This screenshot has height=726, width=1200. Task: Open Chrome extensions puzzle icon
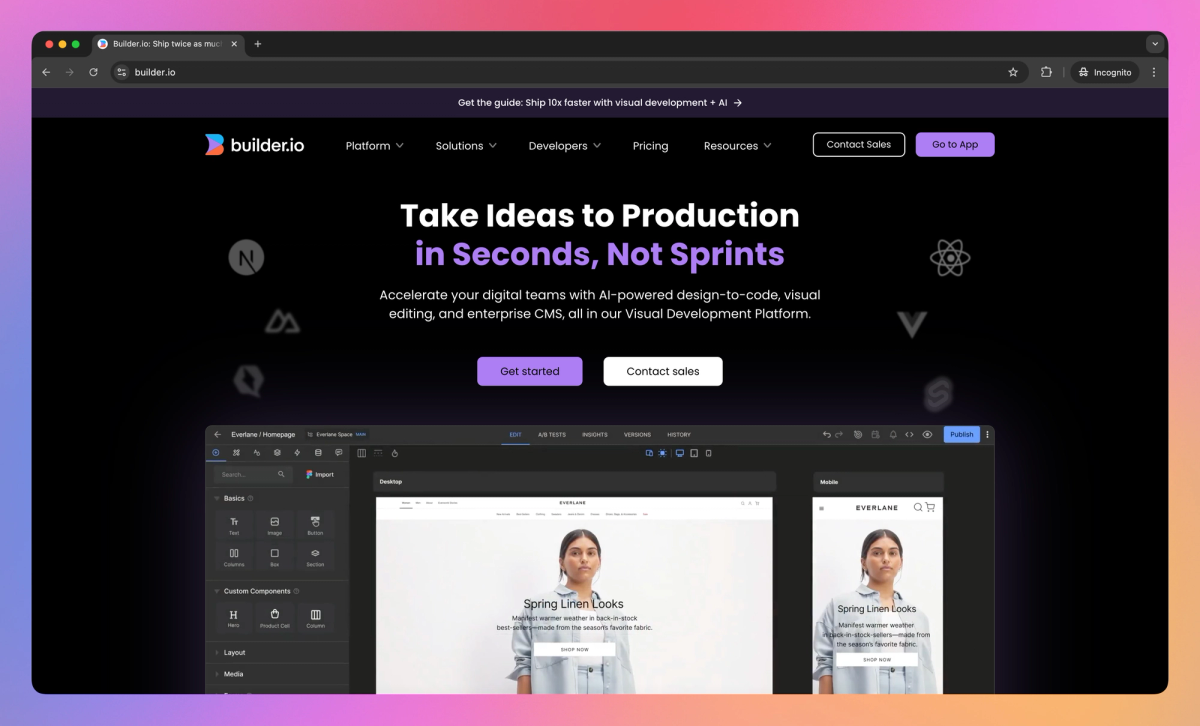coord(1046,72)
